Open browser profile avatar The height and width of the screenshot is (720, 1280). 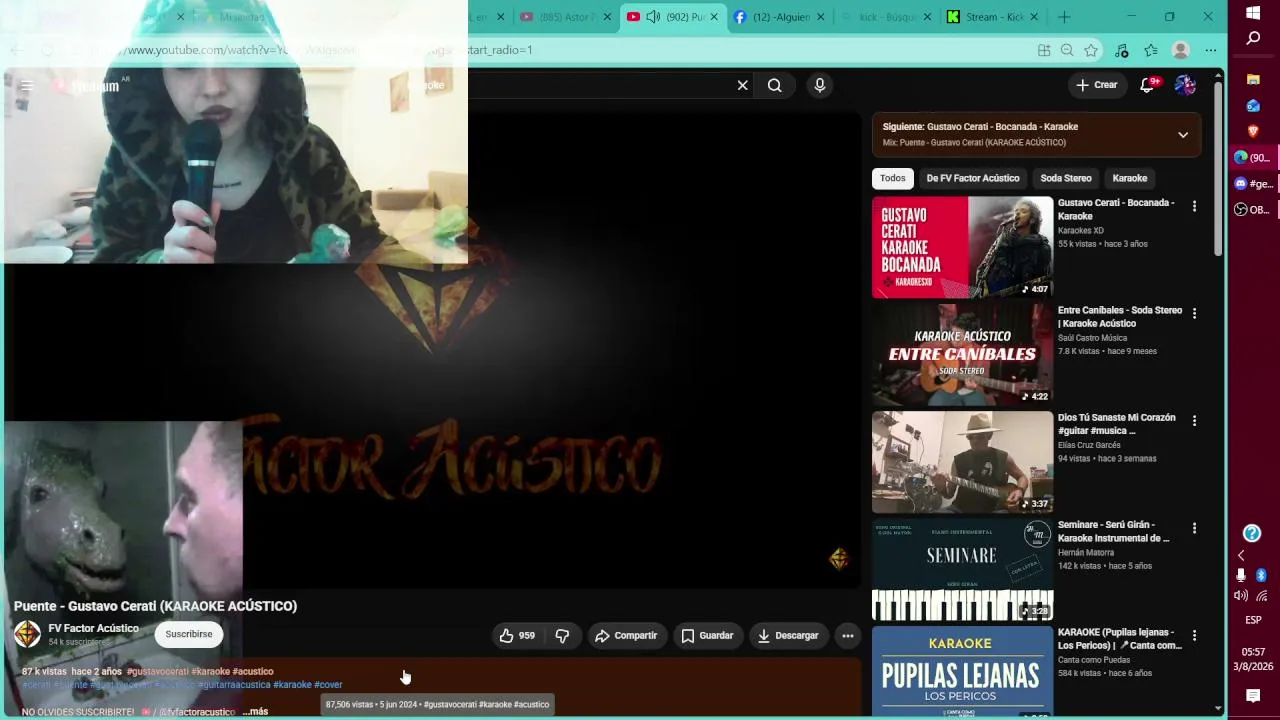click(x=1181, y=50)
